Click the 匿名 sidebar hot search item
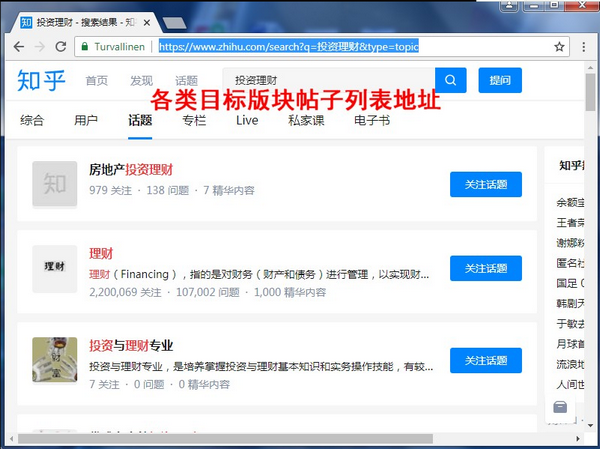600x449 pixels. point(570,263)
